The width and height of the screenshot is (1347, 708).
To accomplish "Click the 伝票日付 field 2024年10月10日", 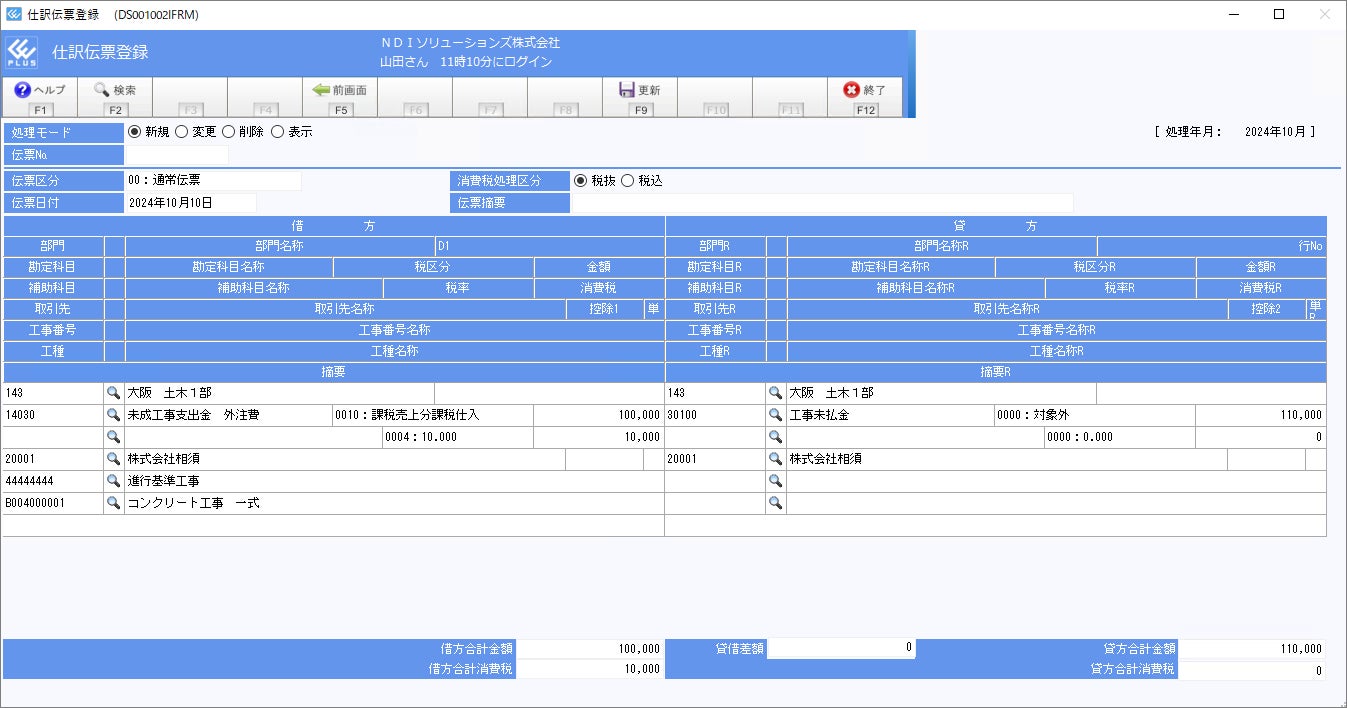I will click(x=191, y=203).
